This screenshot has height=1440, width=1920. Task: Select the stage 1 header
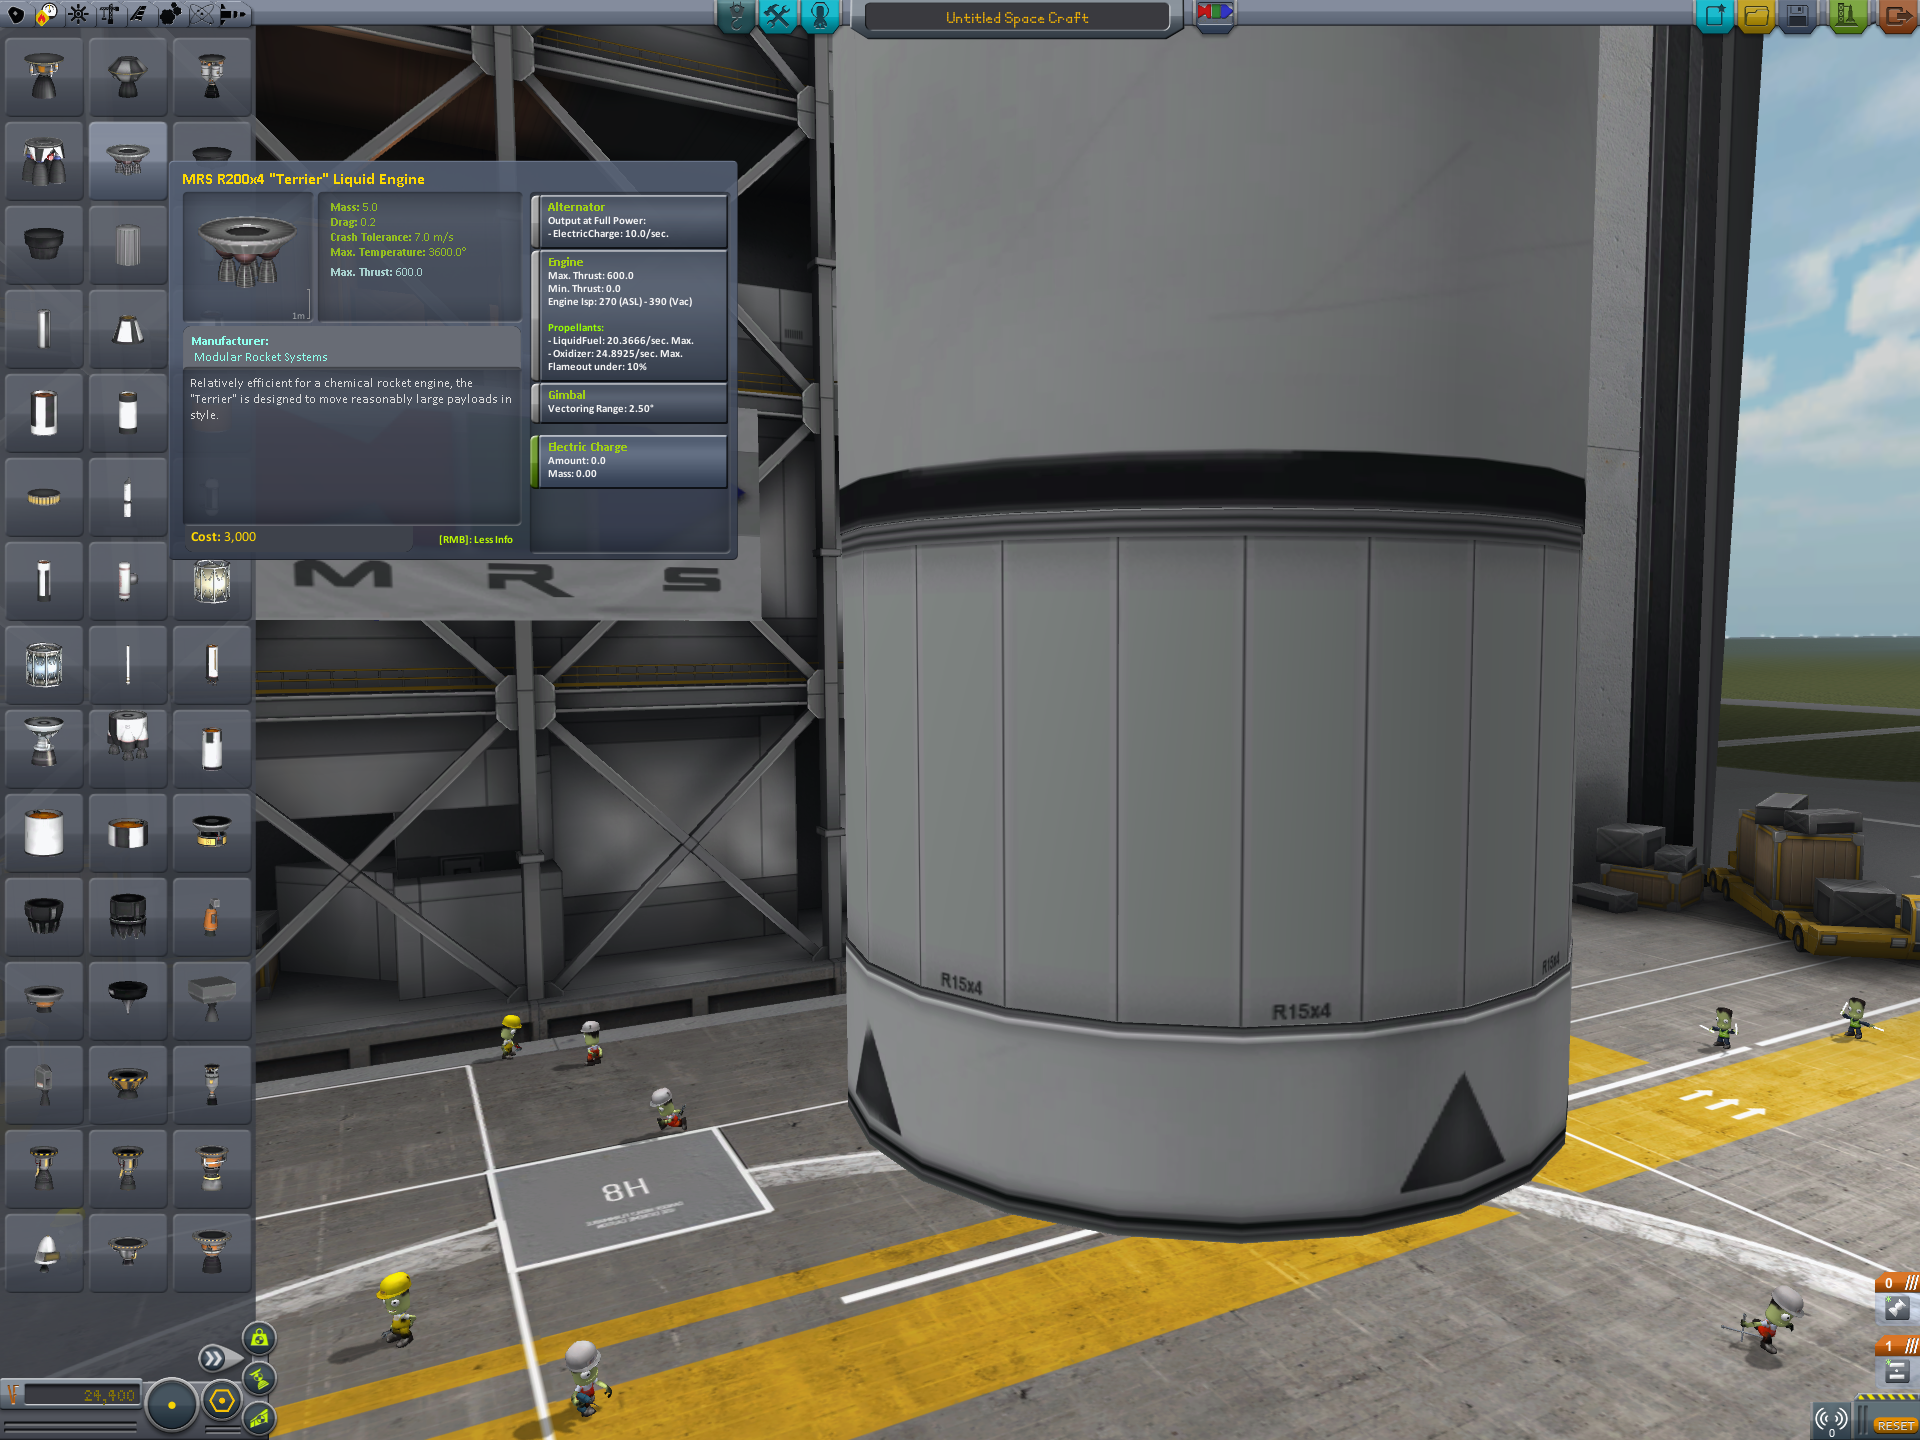(x=1897, y=1346)
